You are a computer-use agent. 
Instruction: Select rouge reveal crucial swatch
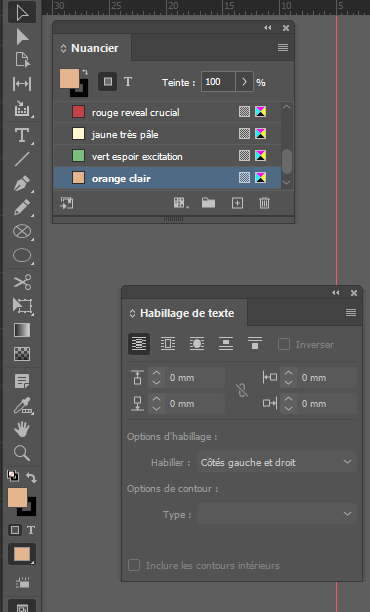(x=167, y=112)
